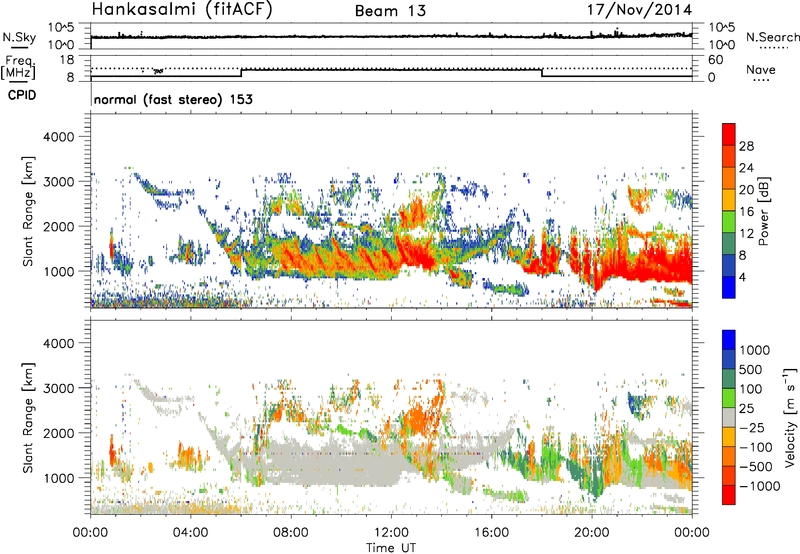Click the blue top of velocity colorbar

click(729, 340)
